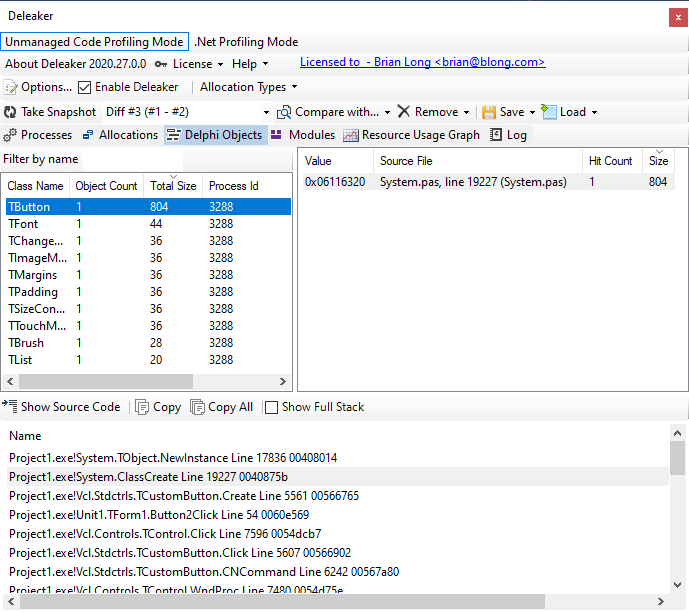Image resolution: width=689 pixels, height=613 pixels.
Task: Select the TBrush class row
Action: 148,343
